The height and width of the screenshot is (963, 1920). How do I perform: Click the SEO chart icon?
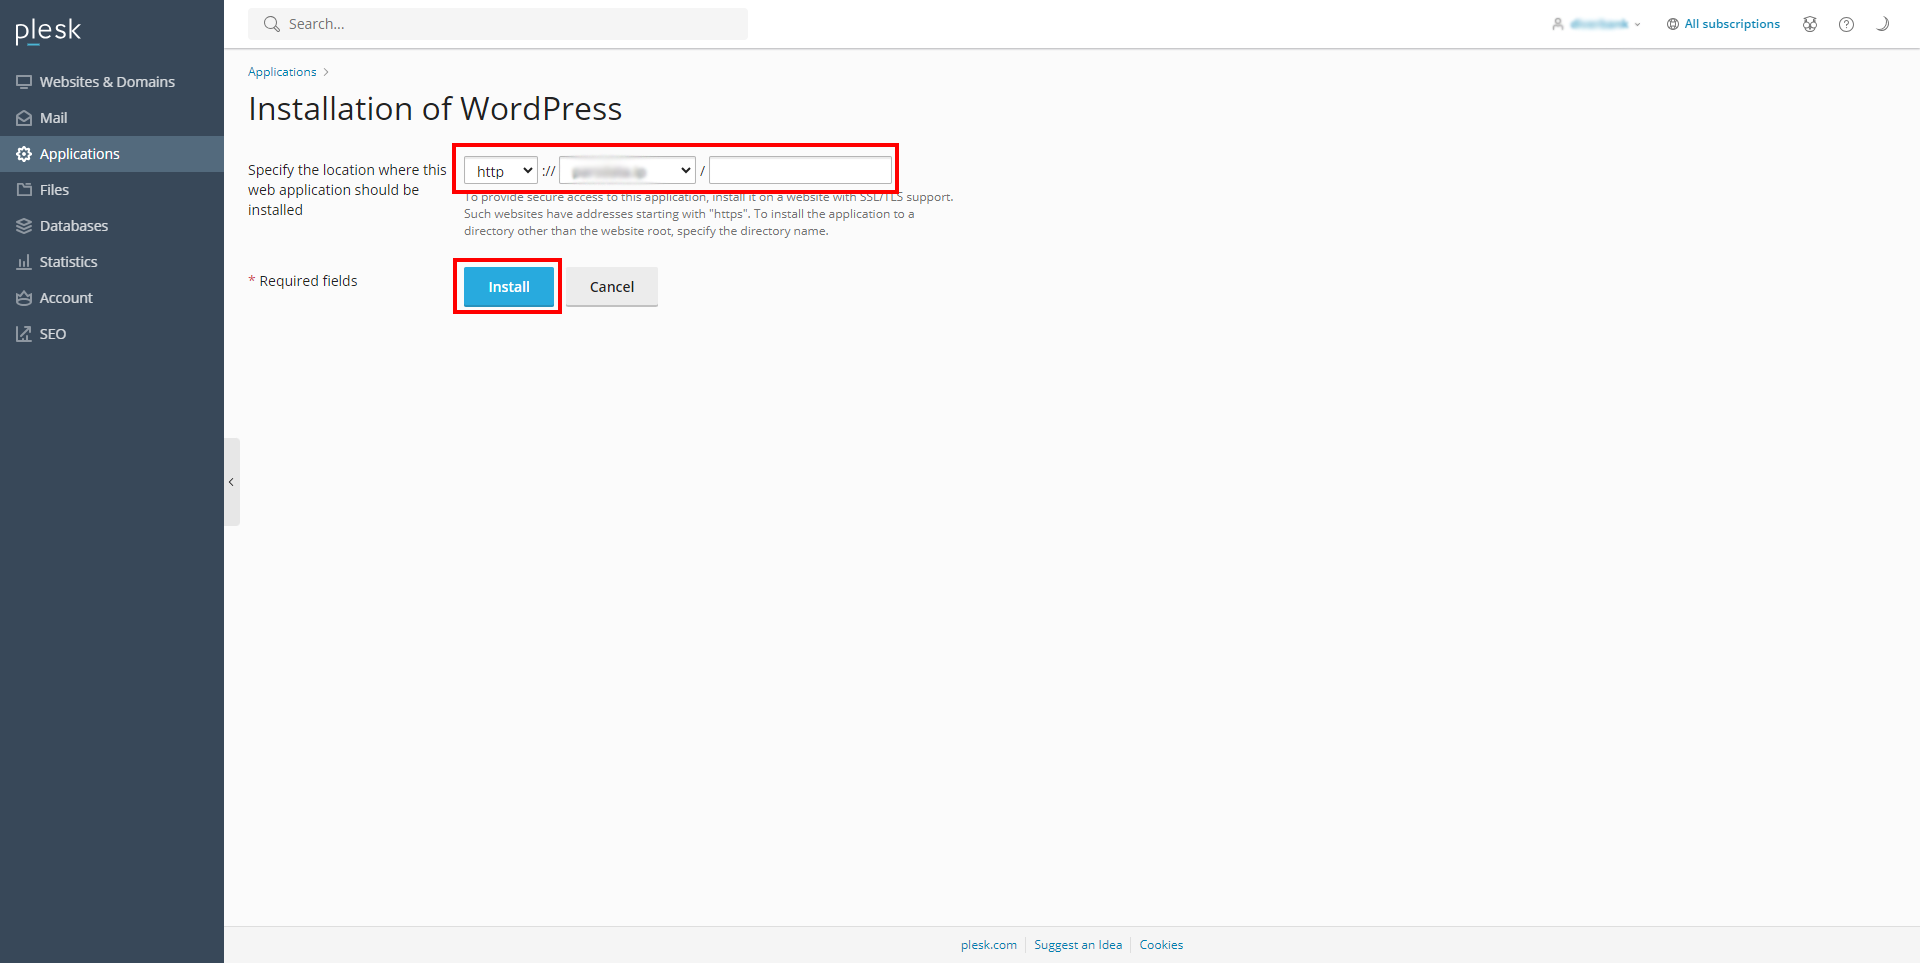pyautogui.click(x=24, y=334)
